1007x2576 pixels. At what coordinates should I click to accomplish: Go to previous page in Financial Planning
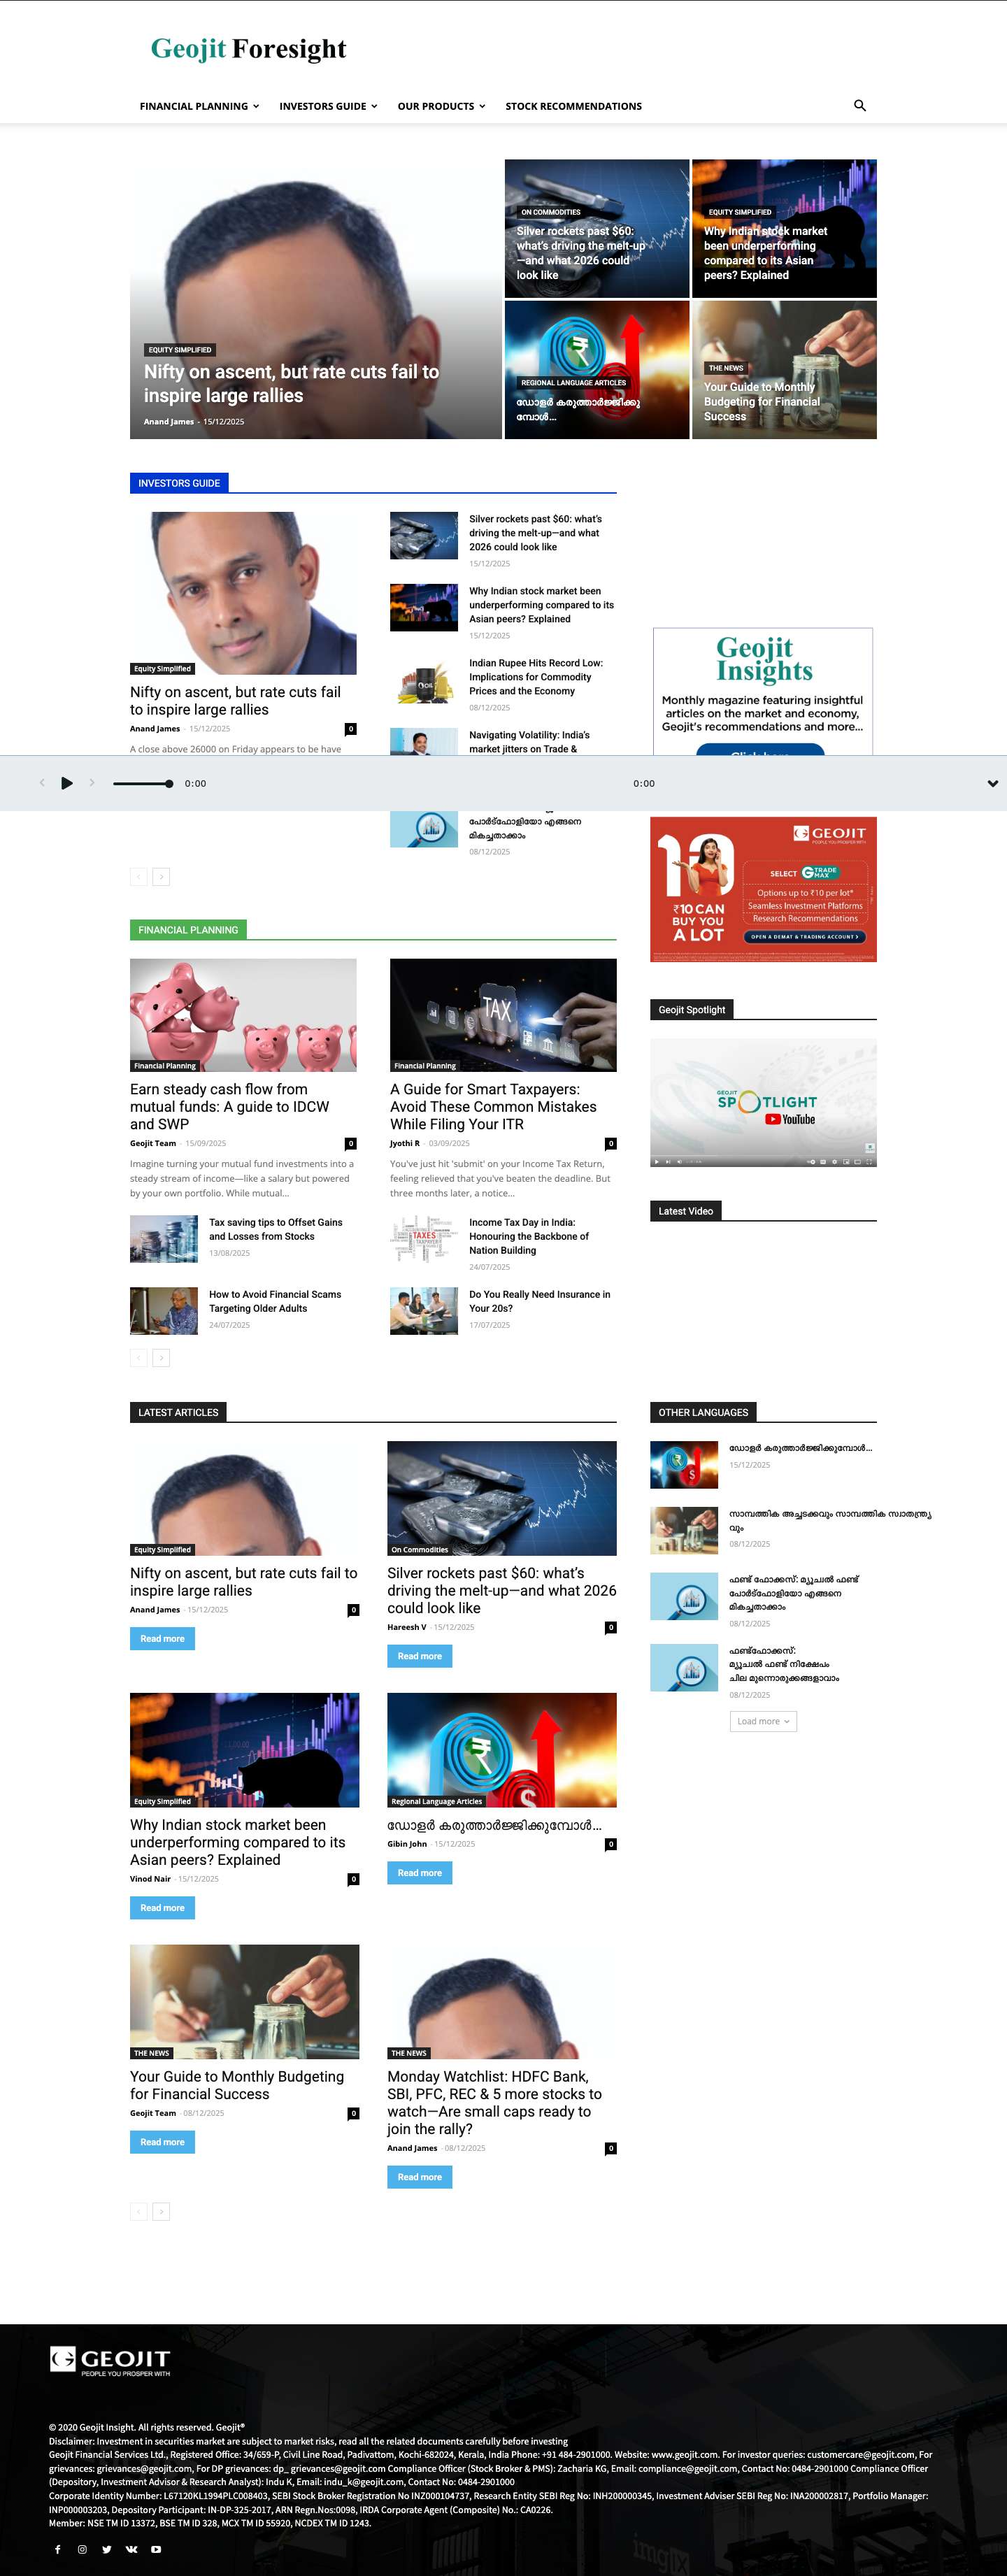pyautogui.click(x=139, y=1358)
